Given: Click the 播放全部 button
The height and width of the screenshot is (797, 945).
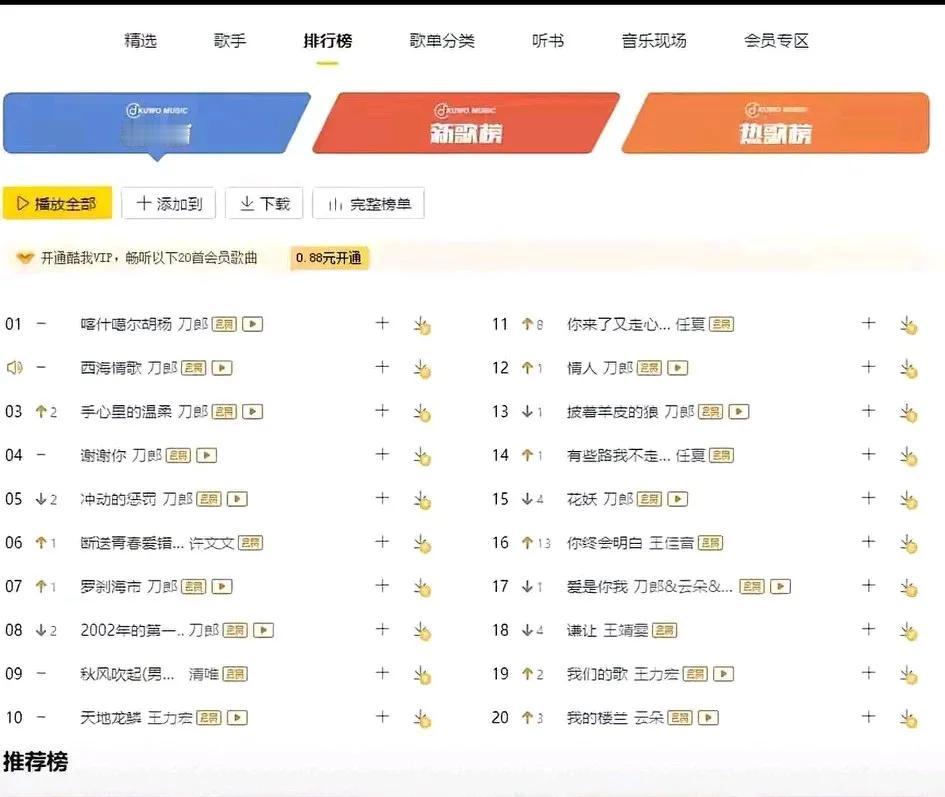Looking at the screenshot, I should point(57,203).
